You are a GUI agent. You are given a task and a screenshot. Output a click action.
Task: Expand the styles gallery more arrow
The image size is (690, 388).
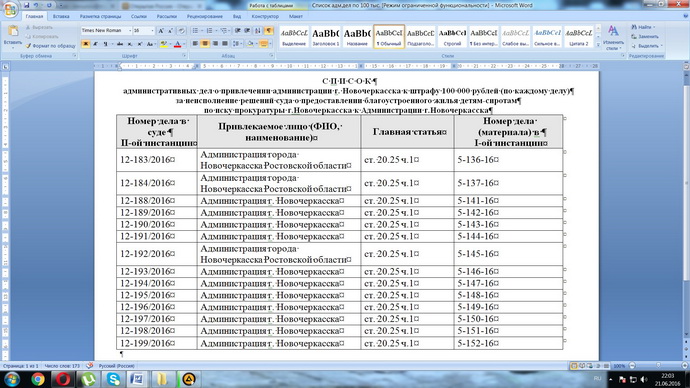pos(598,45)
